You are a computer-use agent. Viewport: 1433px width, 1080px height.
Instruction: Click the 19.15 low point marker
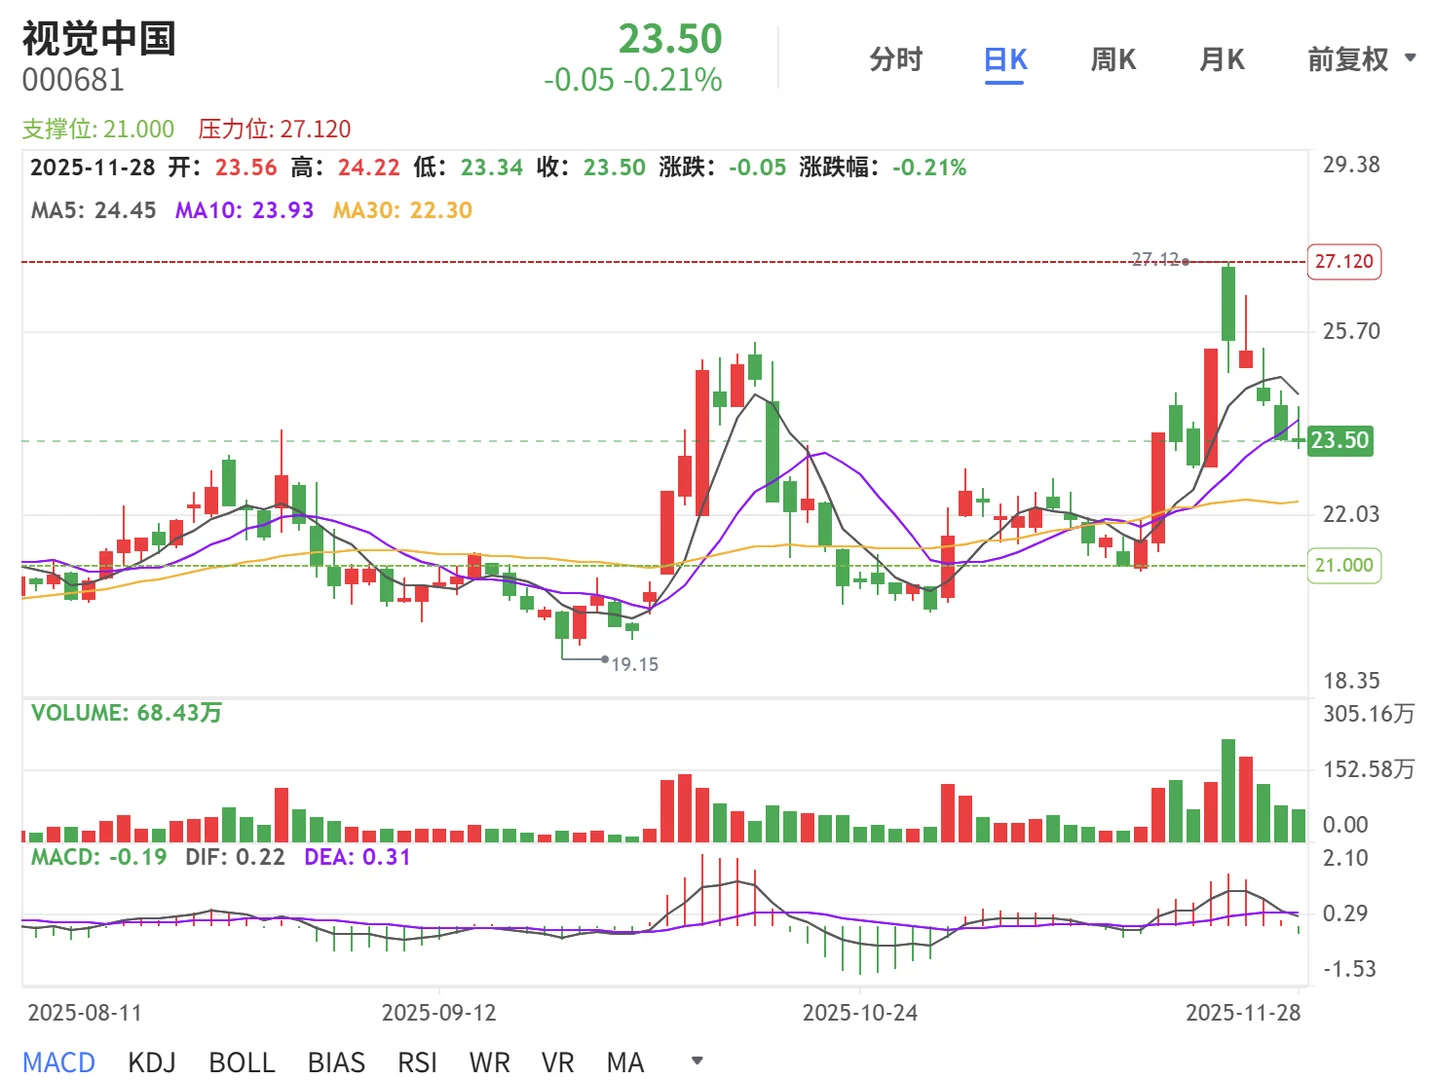click(635, 664)
